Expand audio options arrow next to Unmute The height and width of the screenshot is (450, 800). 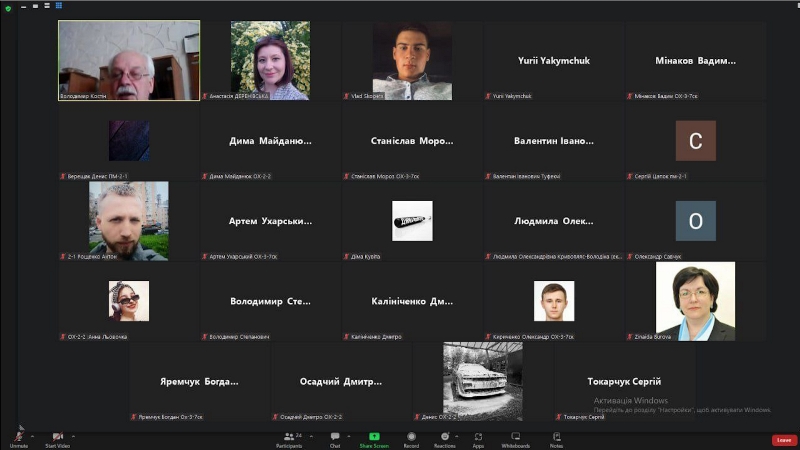click(32, 437)
